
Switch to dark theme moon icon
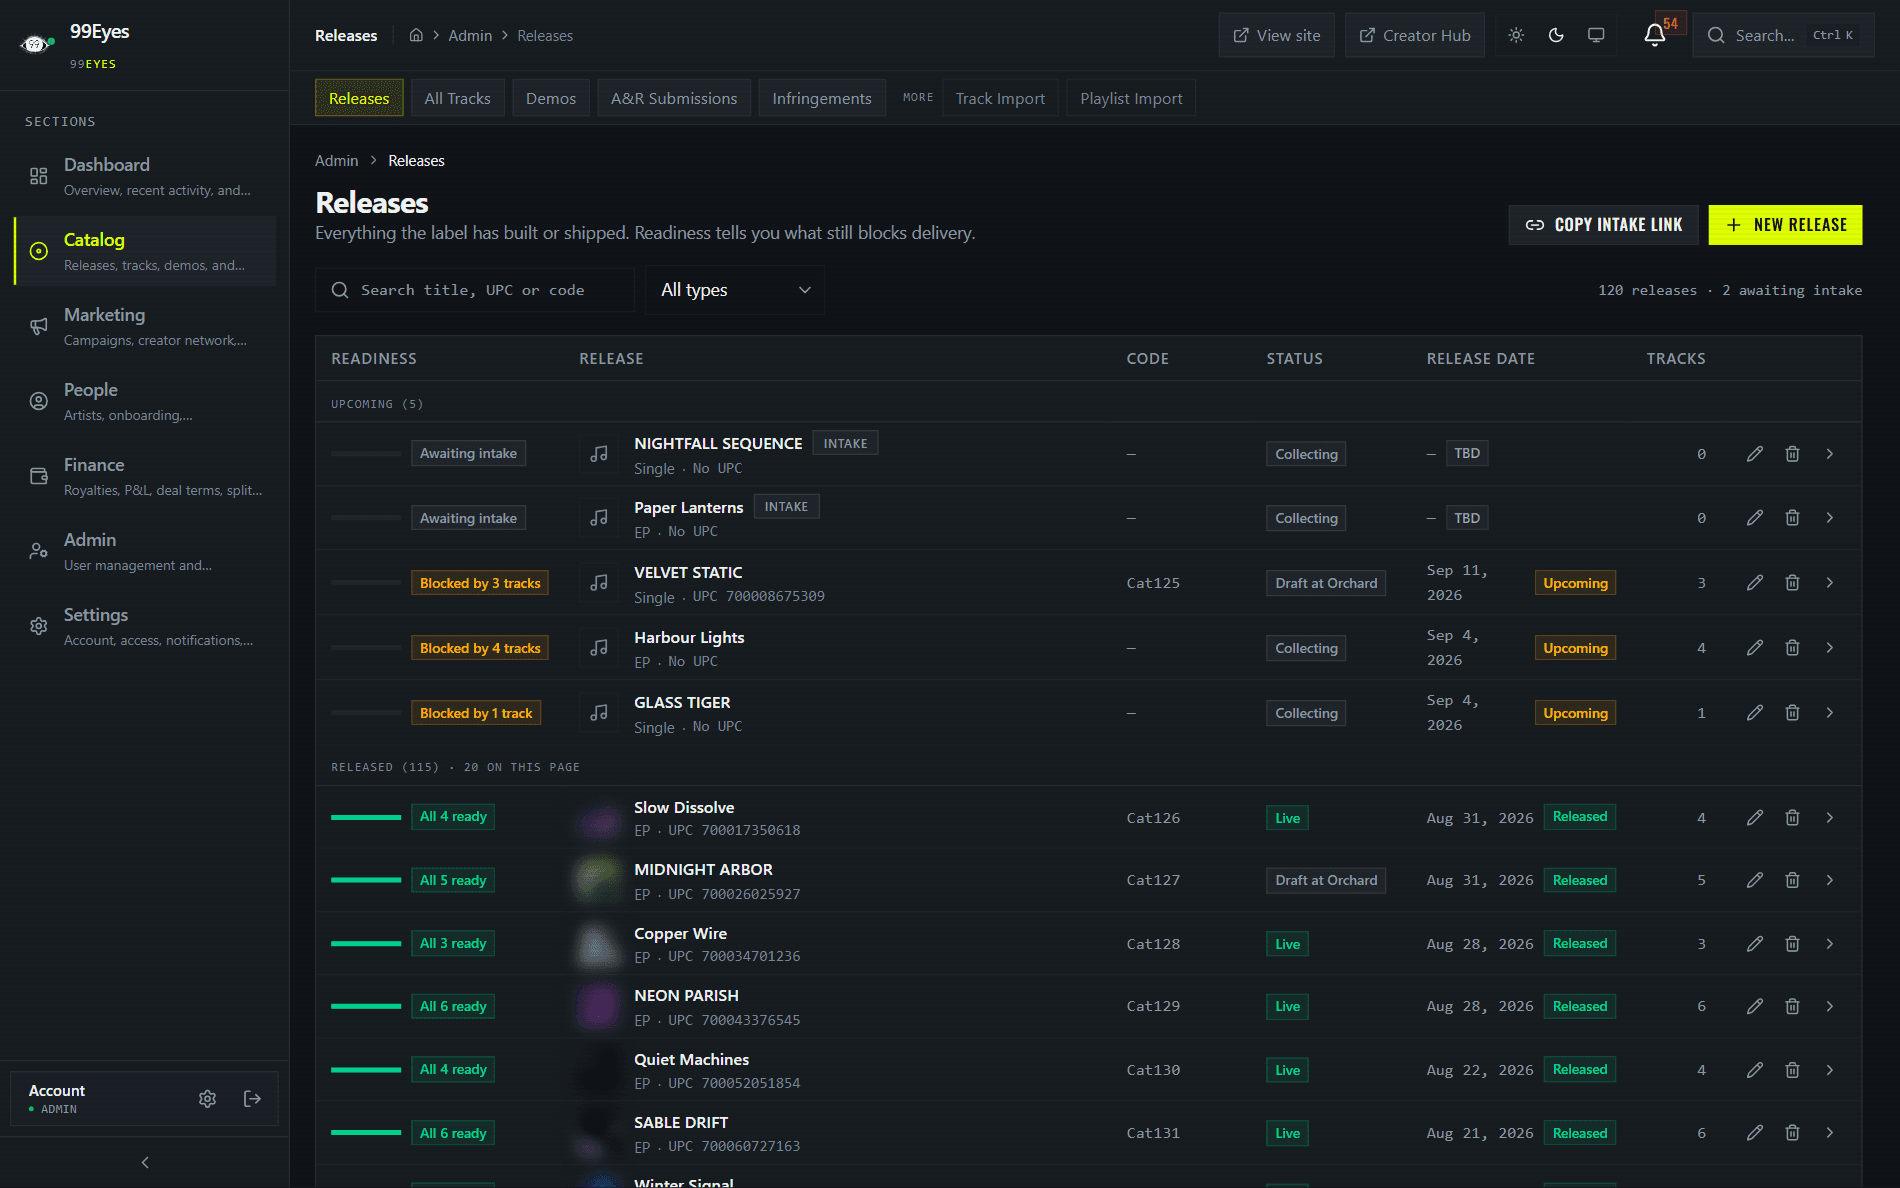tap(1556, 35)
